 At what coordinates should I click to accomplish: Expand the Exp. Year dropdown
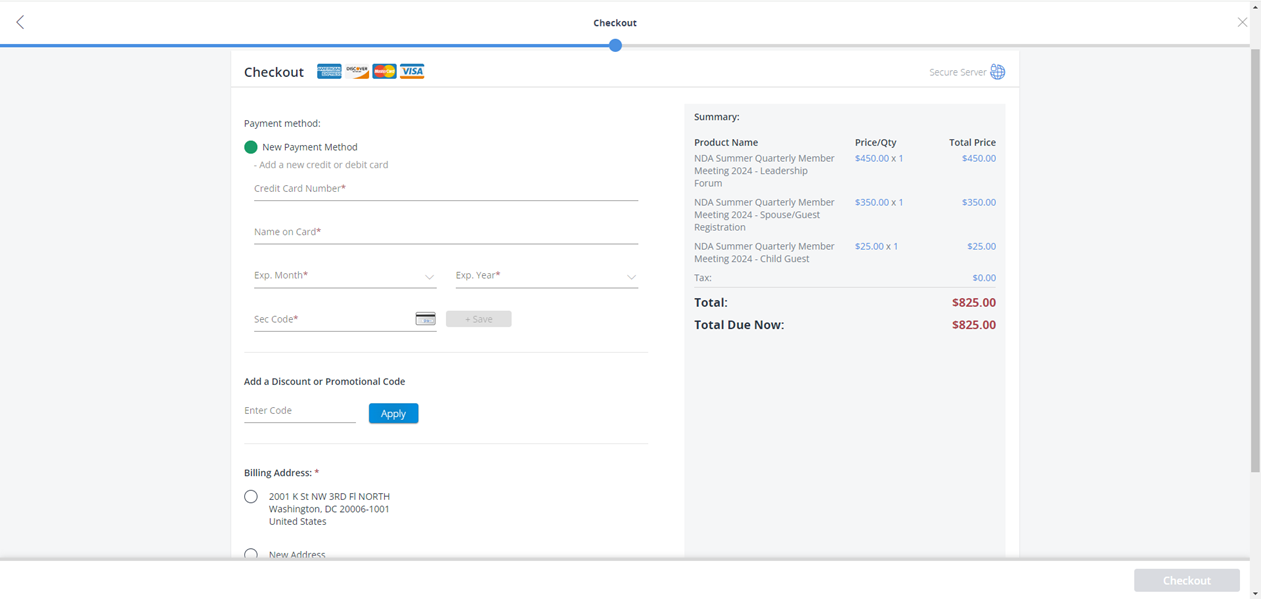[x=546, y=276]
